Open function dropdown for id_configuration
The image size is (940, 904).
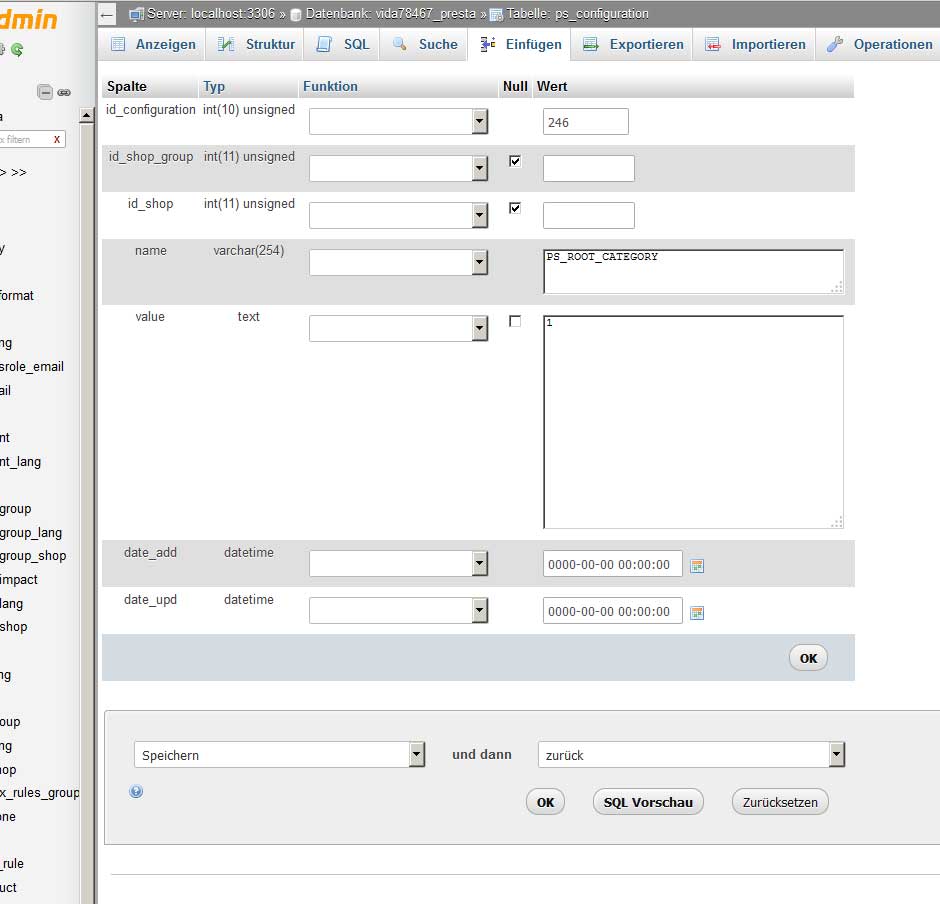point(399,122)
